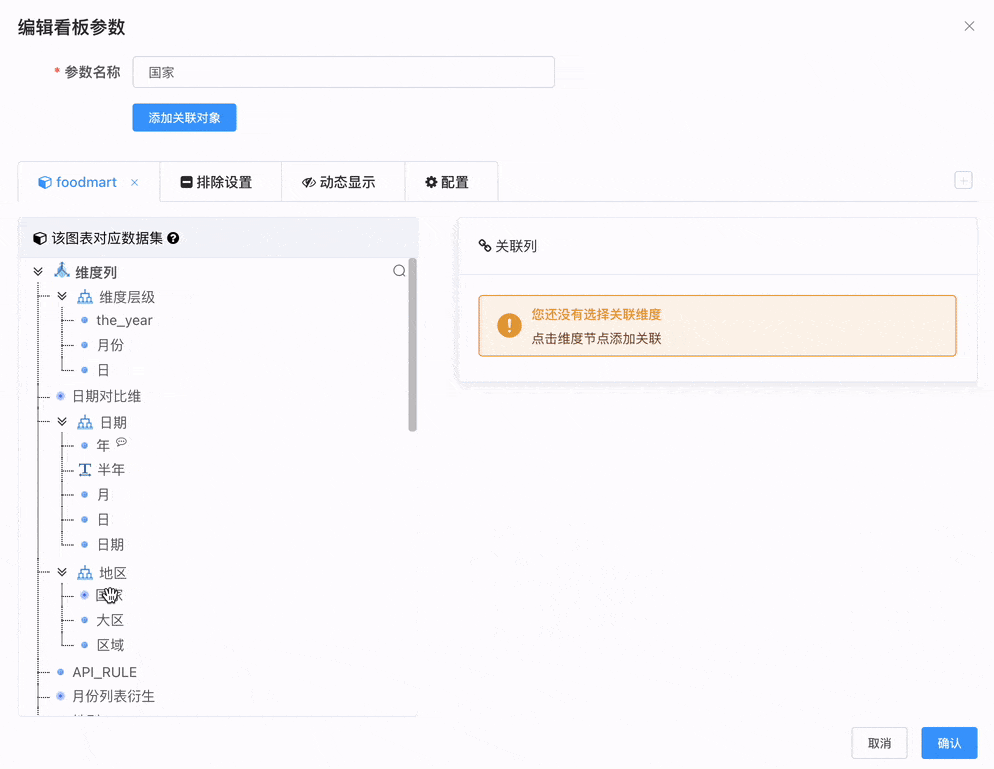The height and width of the screenshot is (769, 994).
Task: Click the plus icon to add tab
Action: tap(963, 180)
